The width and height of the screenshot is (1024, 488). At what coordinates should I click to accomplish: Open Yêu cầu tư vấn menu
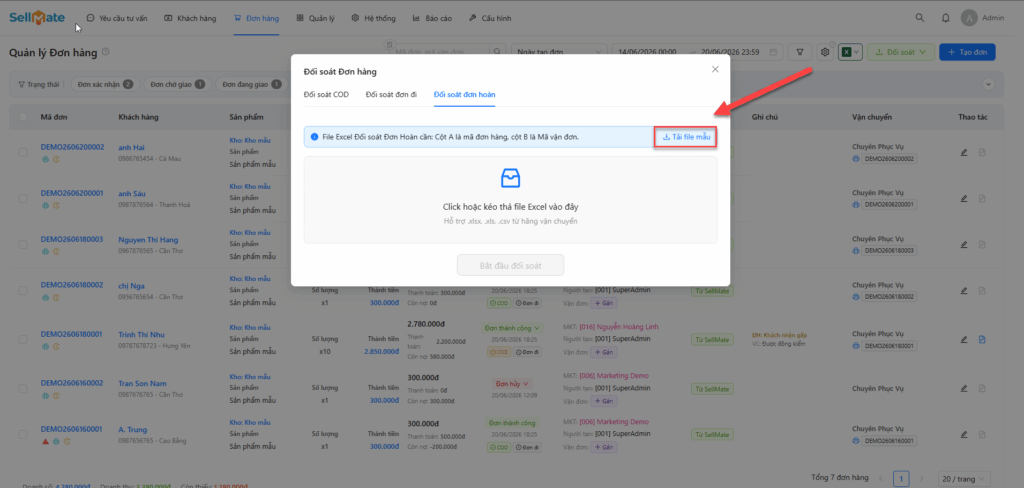coord(117,18)
